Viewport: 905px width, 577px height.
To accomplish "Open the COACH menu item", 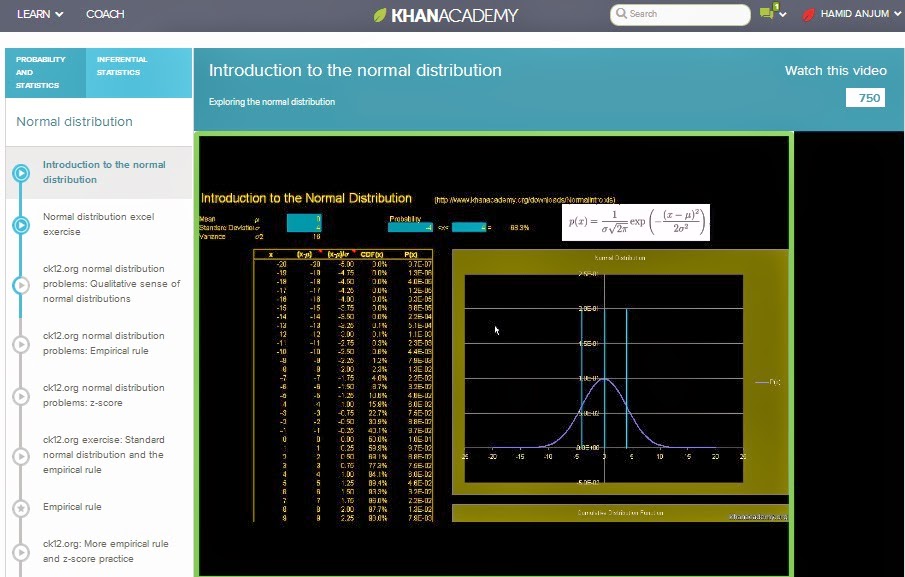I will coord(105,14).
